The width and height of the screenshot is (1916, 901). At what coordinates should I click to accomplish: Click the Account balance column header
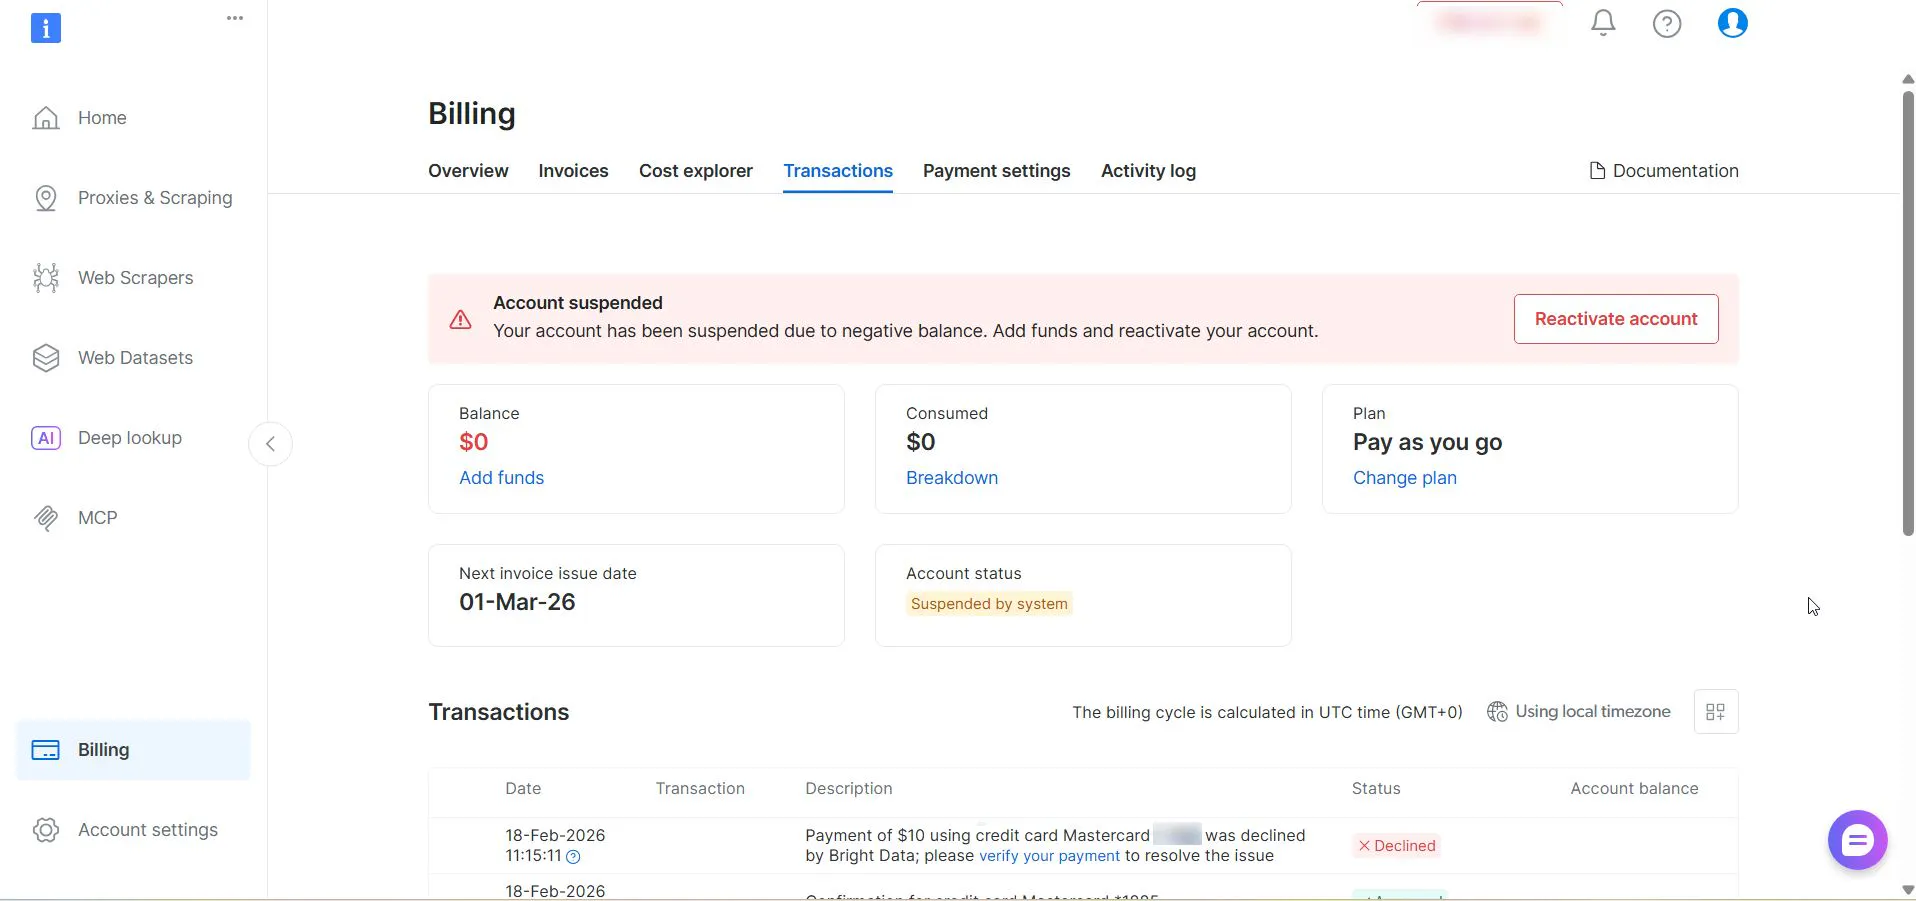click(1634, 788)
